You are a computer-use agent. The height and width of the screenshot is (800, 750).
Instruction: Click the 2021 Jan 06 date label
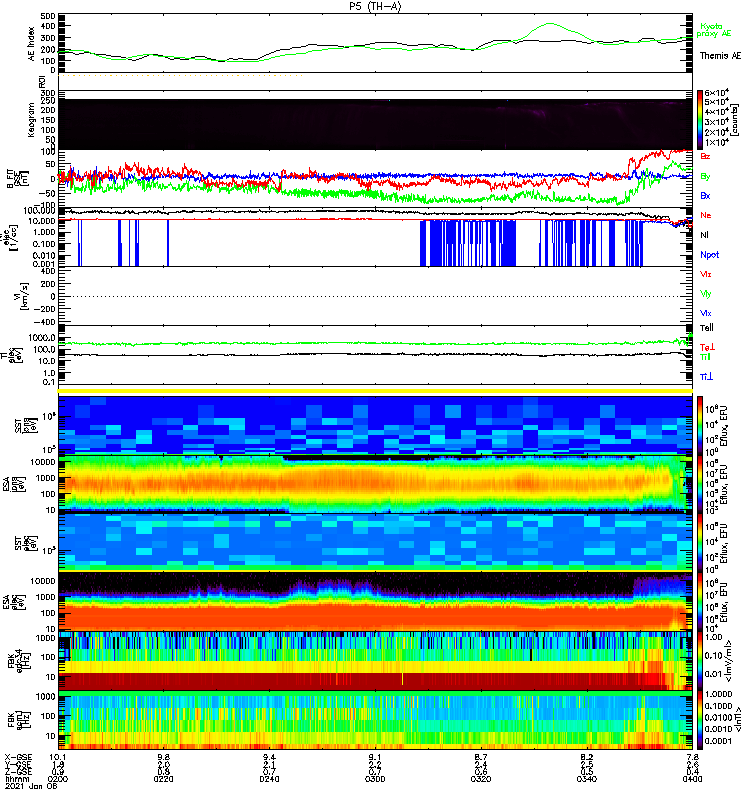pyautogui.click(x=31, y=786)
